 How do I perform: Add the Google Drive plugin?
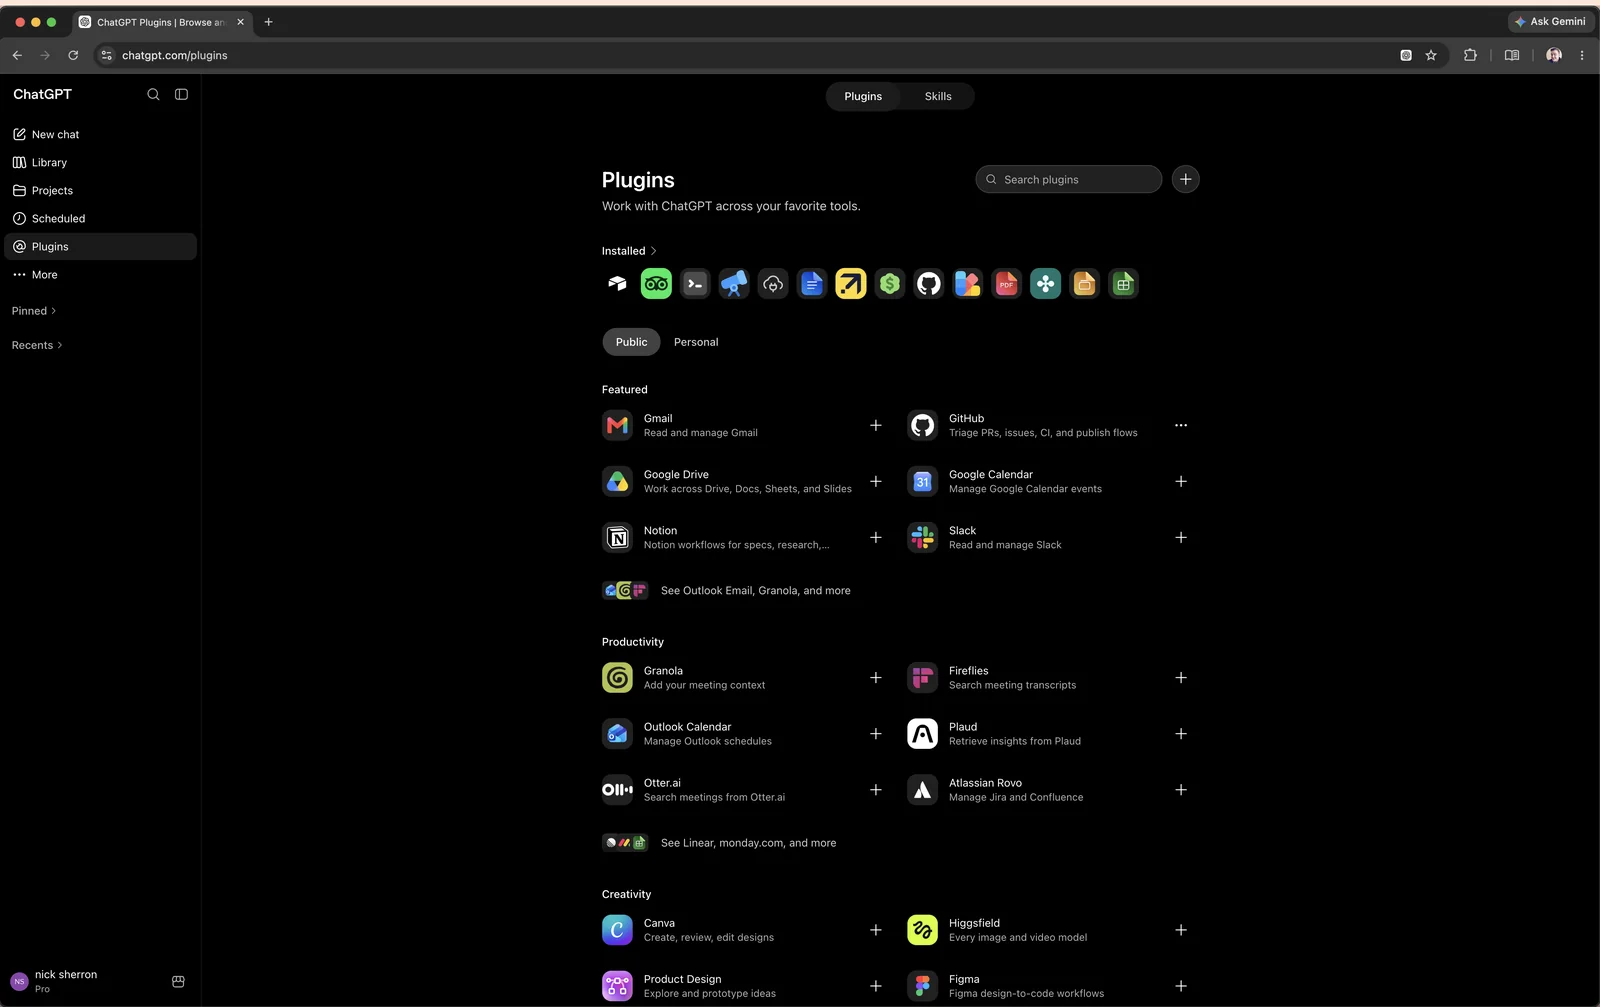pos(876,482)
